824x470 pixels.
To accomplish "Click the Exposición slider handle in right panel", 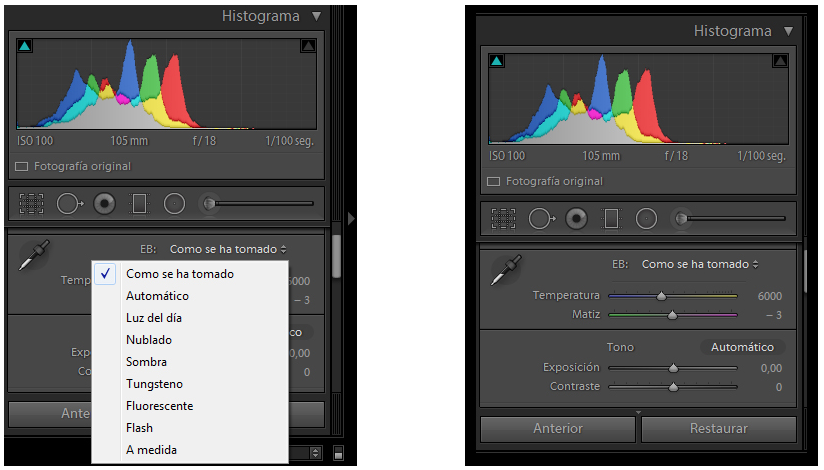I will (673, 368).
